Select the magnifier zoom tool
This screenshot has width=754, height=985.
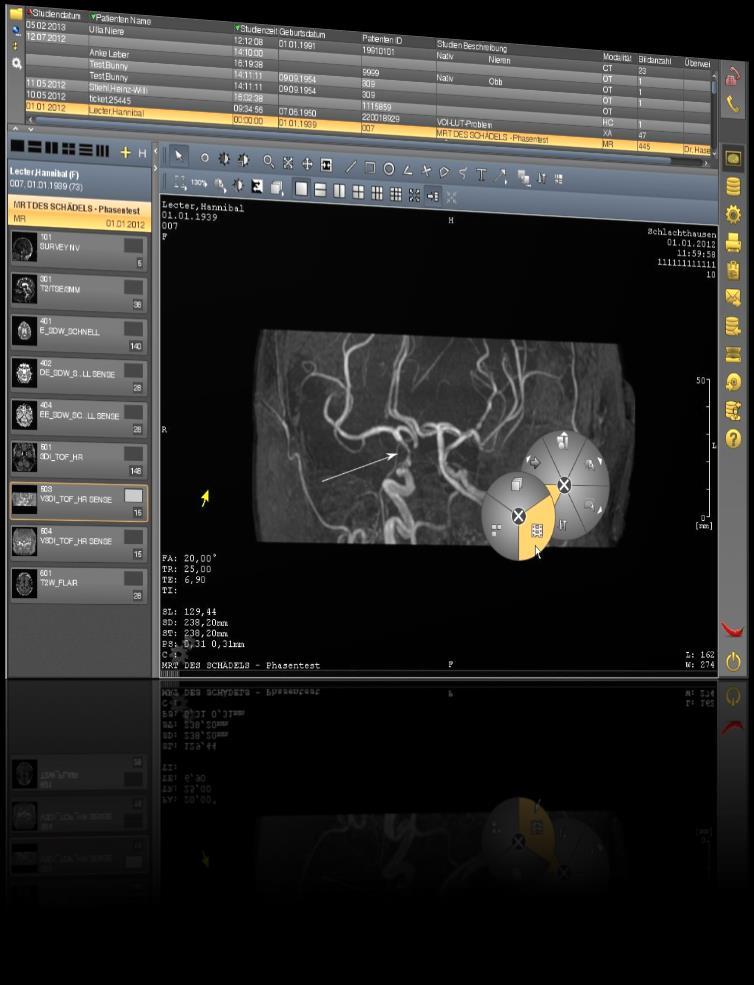tap(268, 161)
